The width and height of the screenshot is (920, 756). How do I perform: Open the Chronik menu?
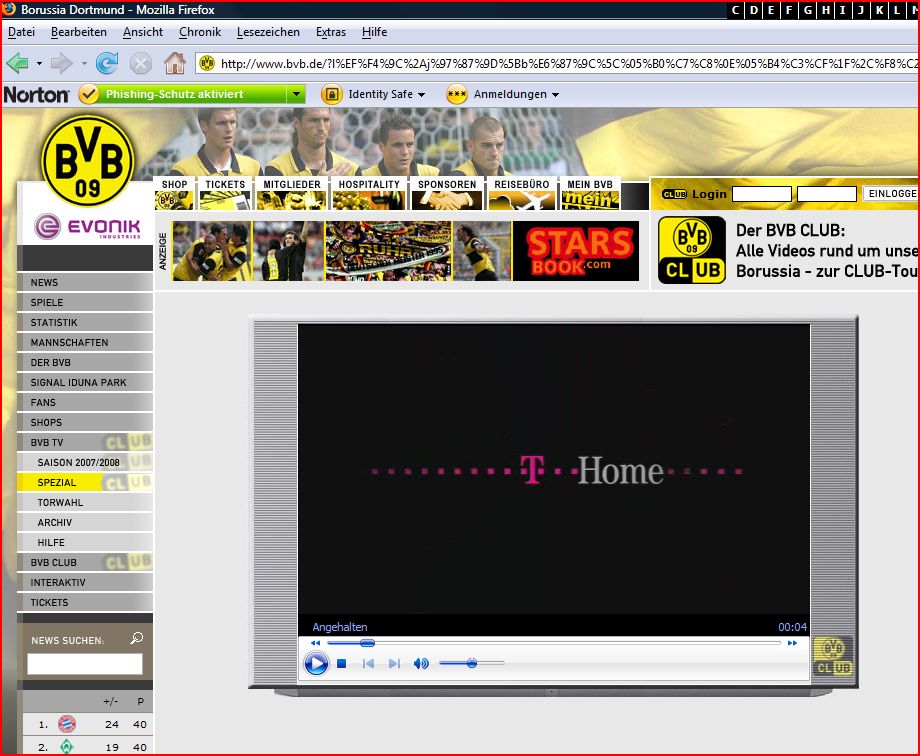click(x=200, y=32)
